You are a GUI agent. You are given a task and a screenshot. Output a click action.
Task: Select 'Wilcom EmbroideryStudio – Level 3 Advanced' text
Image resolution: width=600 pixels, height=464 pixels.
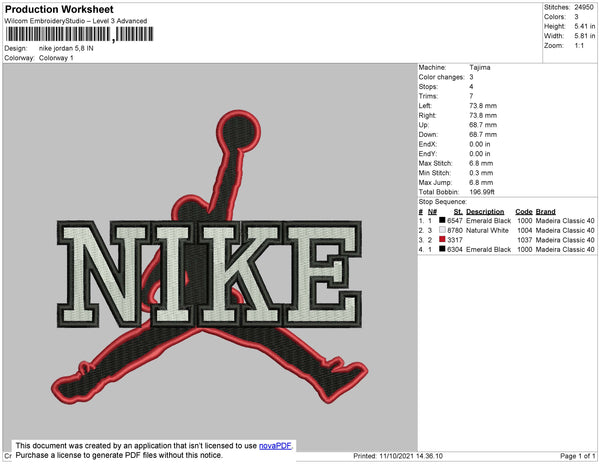click(x=76, y=21)
